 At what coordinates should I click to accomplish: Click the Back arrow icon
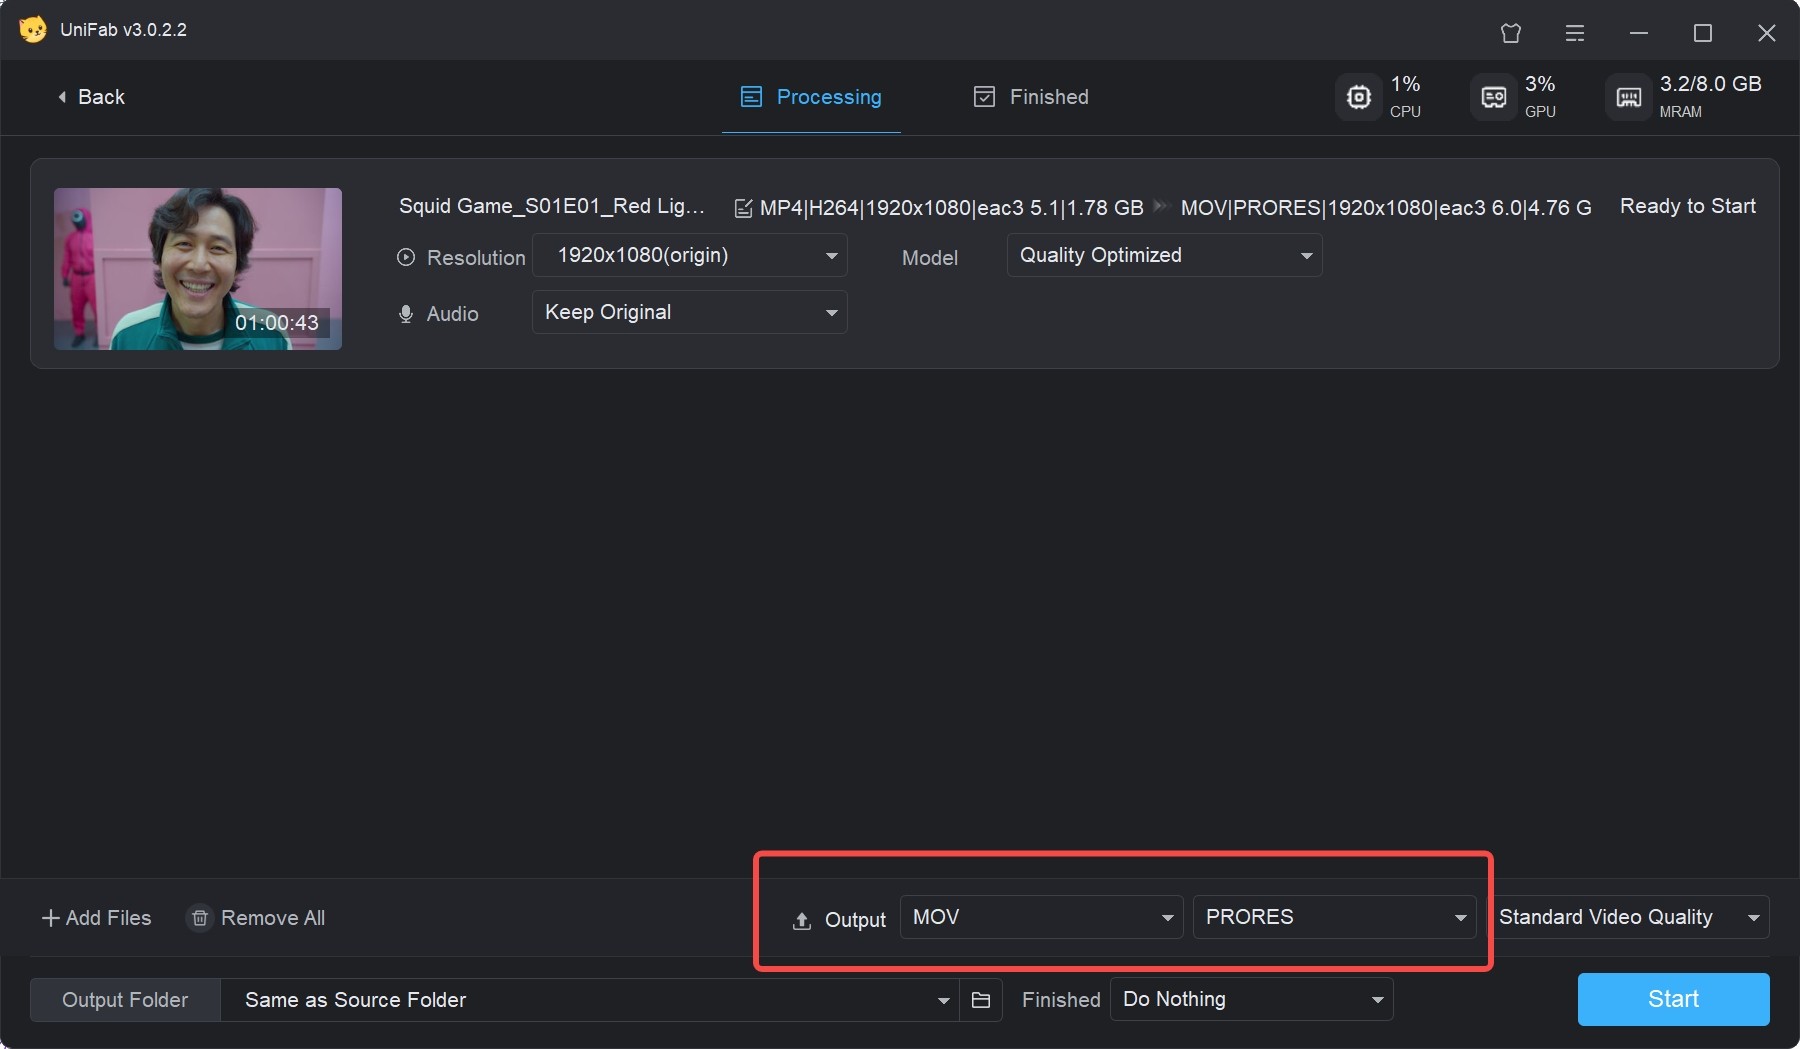(62, 97)
